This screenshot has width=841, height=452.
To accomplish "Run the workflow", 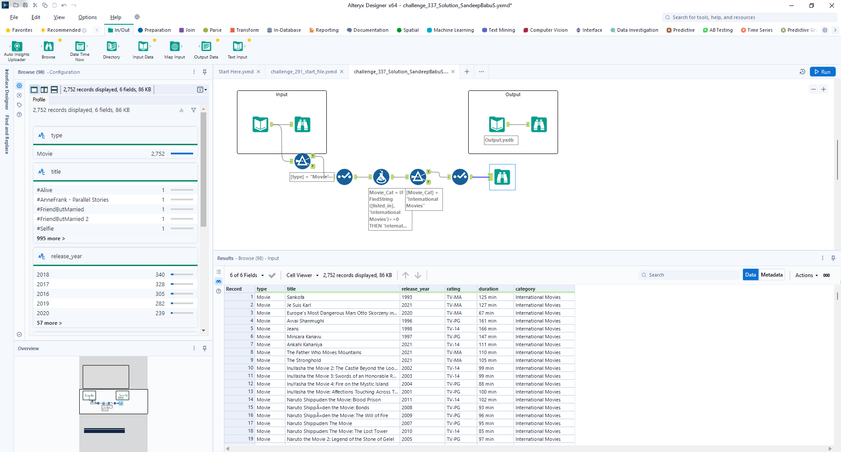I will pyautogui.click(x=822, y=72).
